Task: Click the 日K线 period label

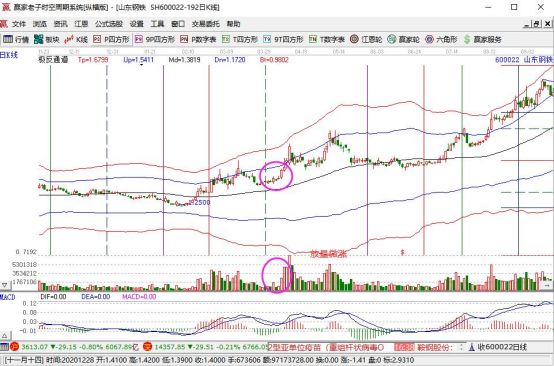Action: point(9,55)
